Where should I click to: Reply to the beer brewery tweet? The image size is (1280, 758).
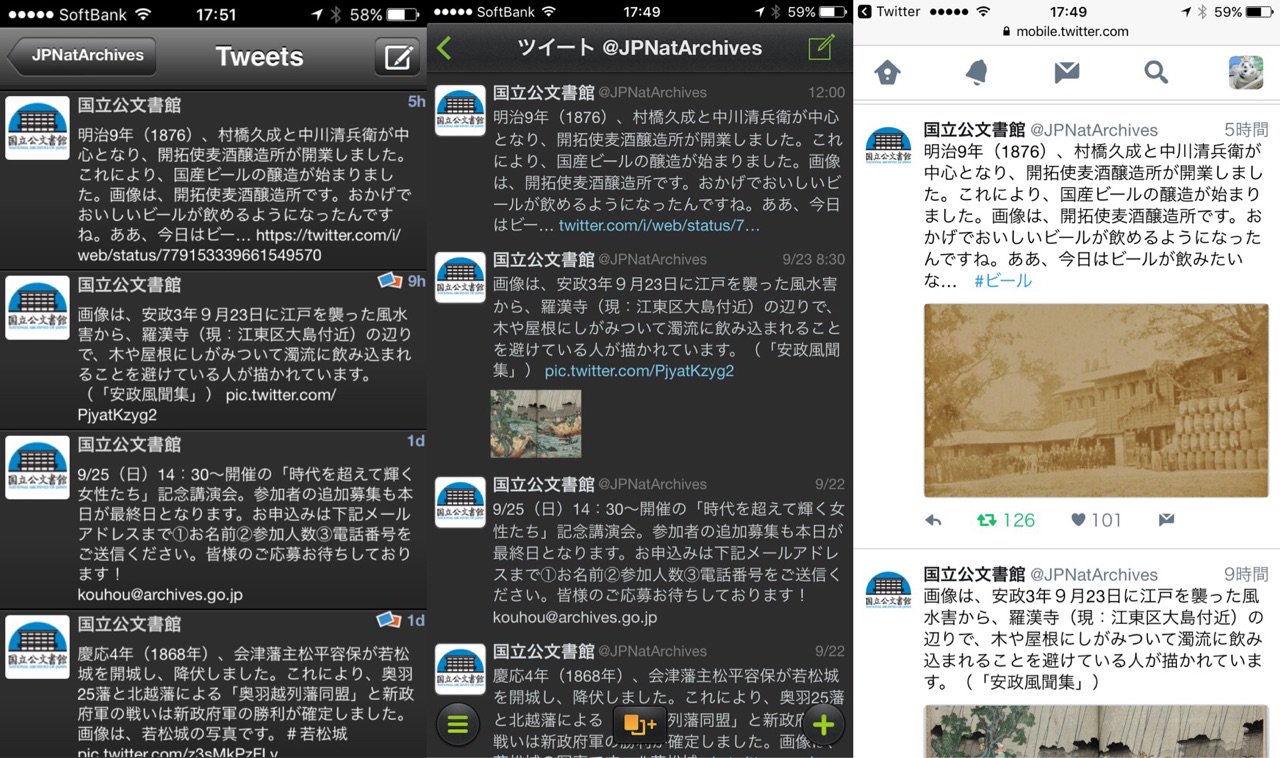(x=933, y=520)
